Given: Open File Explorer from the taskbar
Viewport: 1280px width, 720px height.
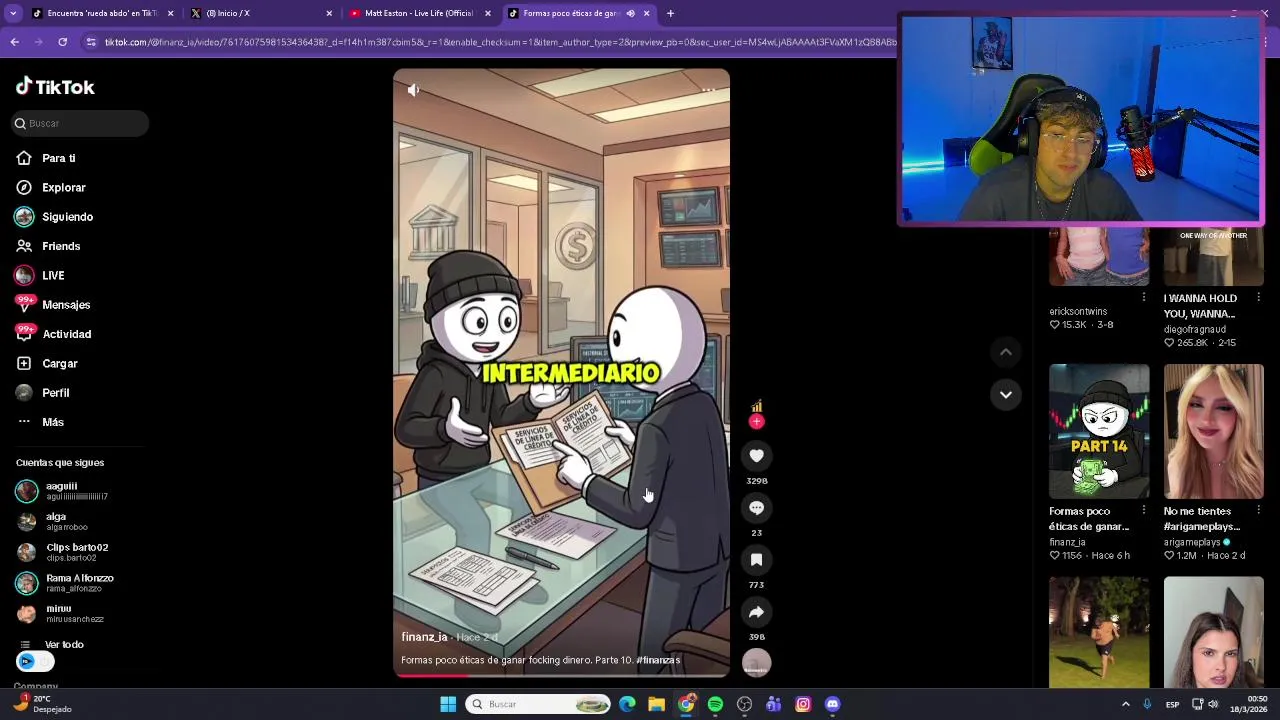Looking at the screenshot, I should [x=656, y=704].
